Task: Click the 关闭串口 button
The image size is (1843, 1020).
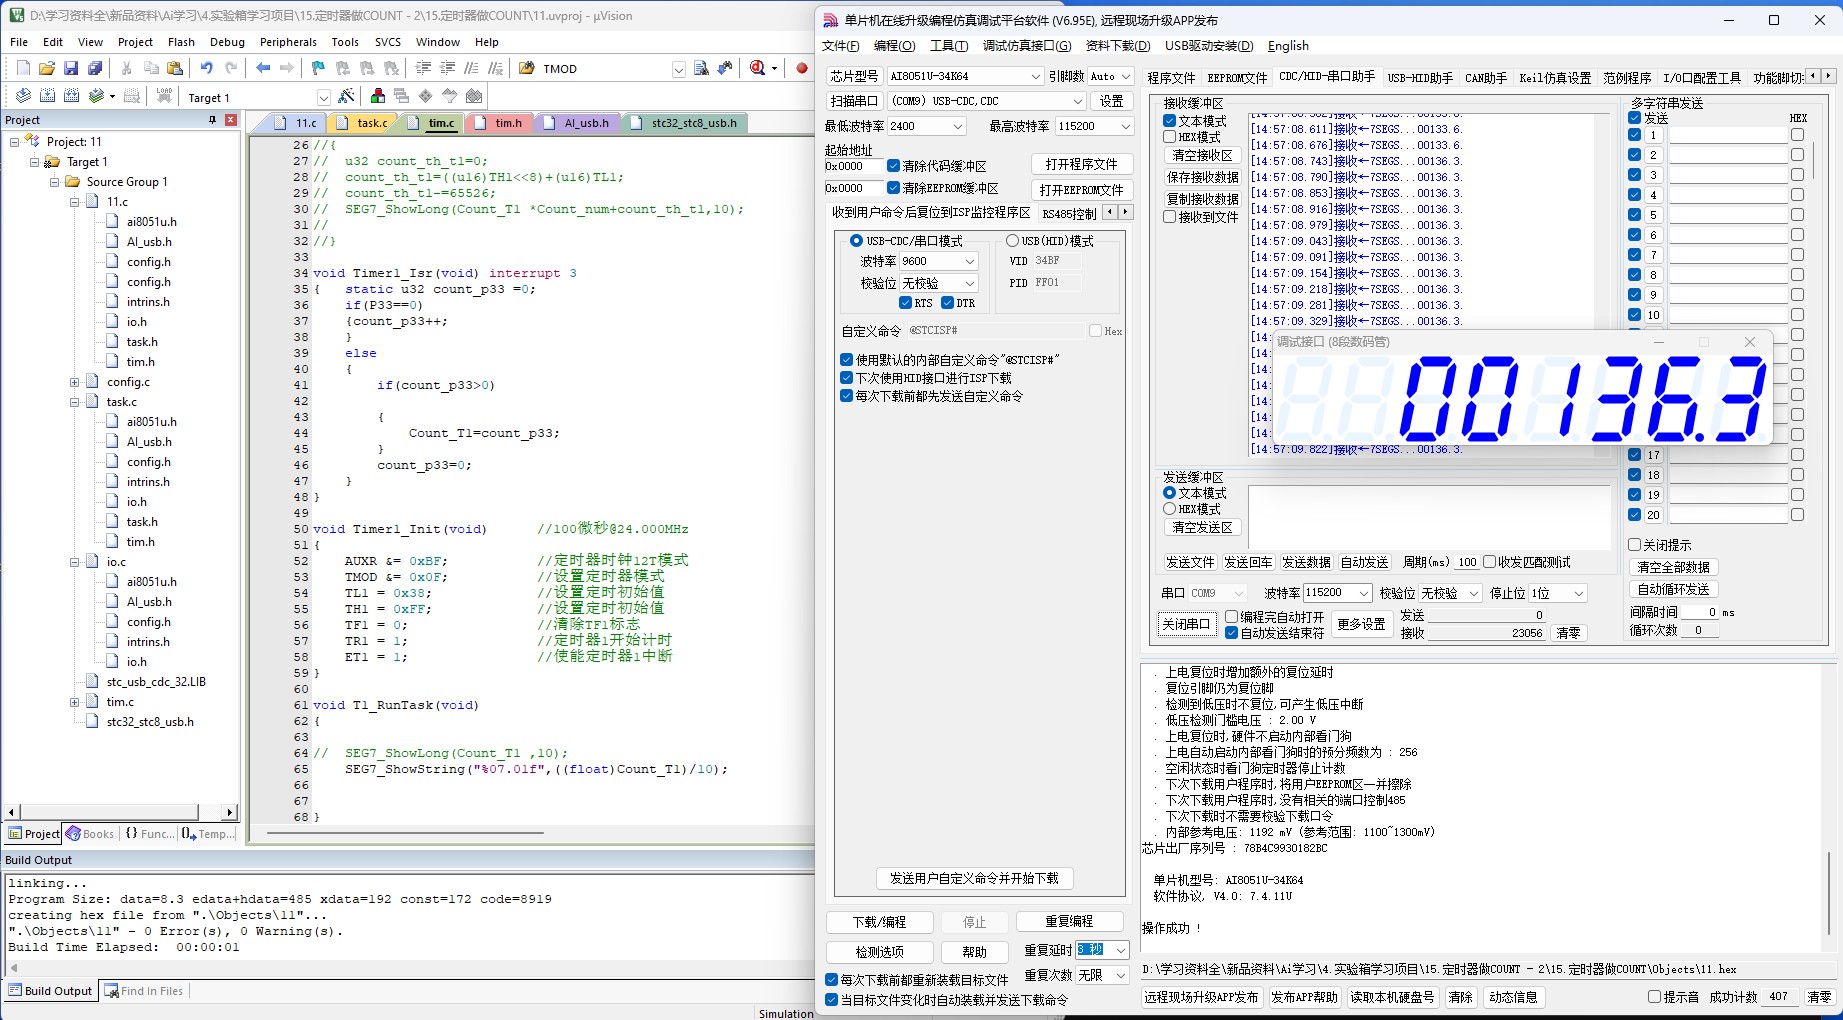Action: 1186,624
